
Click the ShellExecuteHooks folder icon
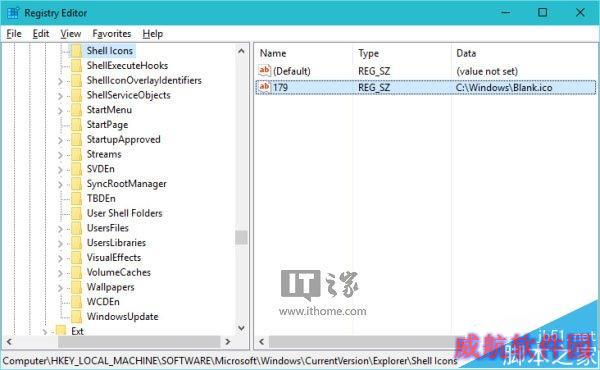pos(77,65)
